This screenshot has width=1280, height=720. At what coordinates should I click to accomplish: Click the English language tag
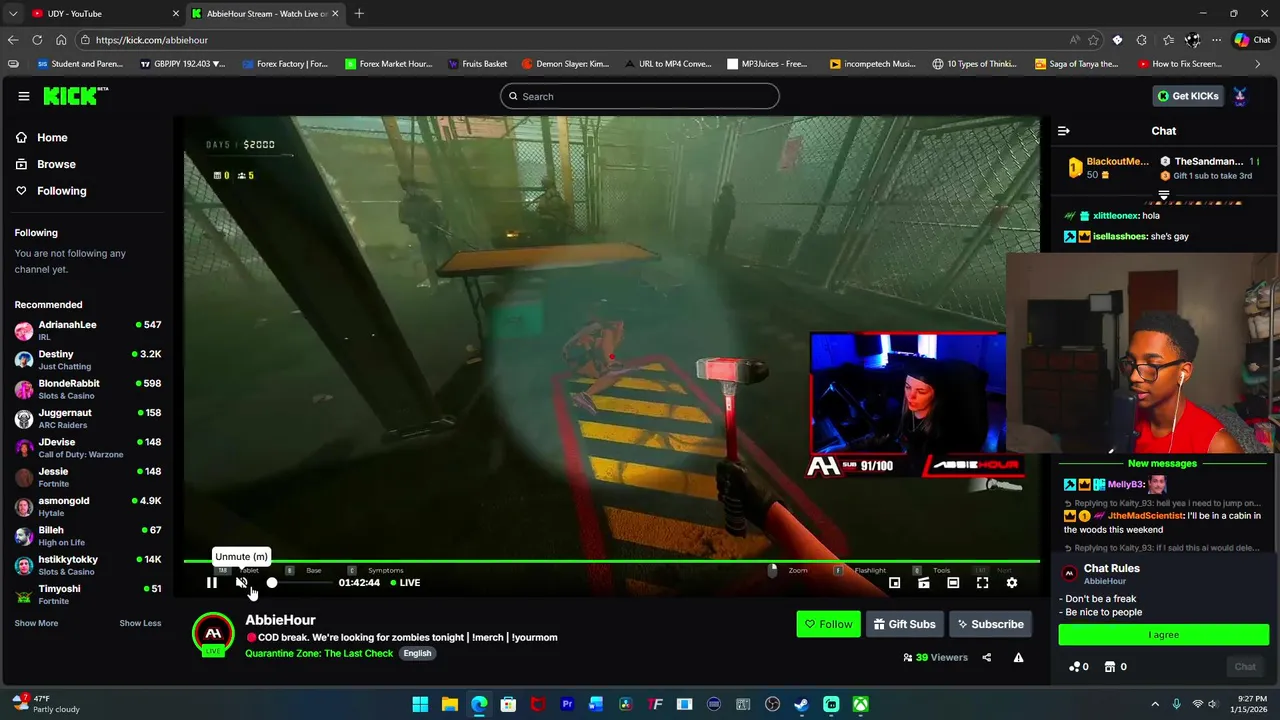(417, 653)
